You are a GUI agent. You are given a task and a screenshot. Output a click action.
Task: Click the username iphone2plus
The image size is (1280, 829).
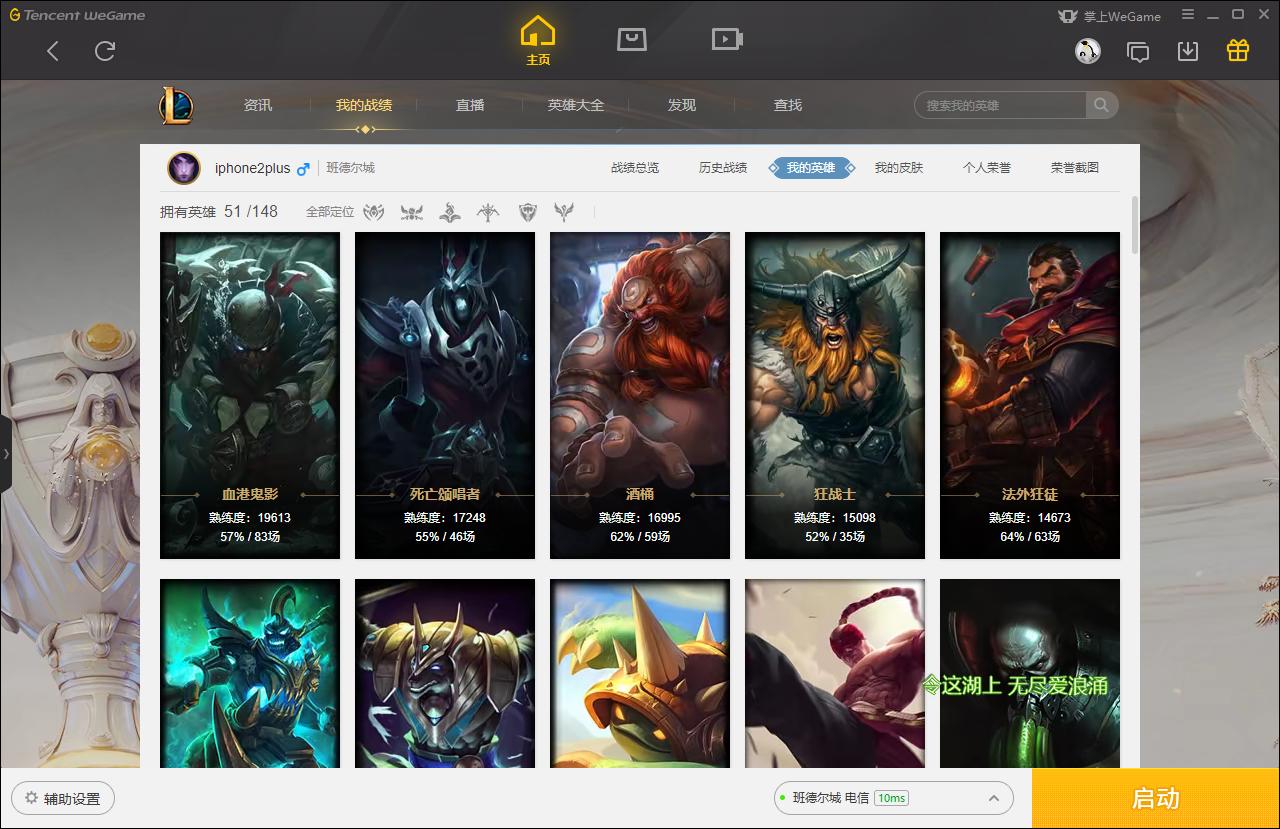[252, 168]
